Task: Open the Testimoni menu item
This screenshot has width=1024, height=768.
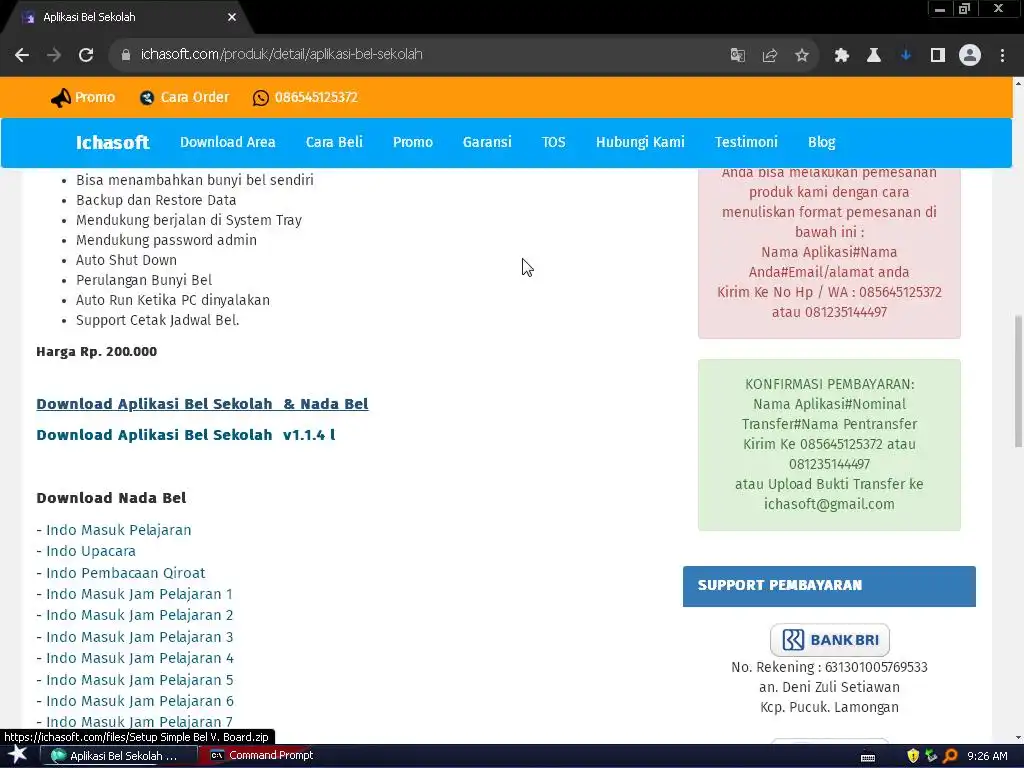Action: click(746, 142)
